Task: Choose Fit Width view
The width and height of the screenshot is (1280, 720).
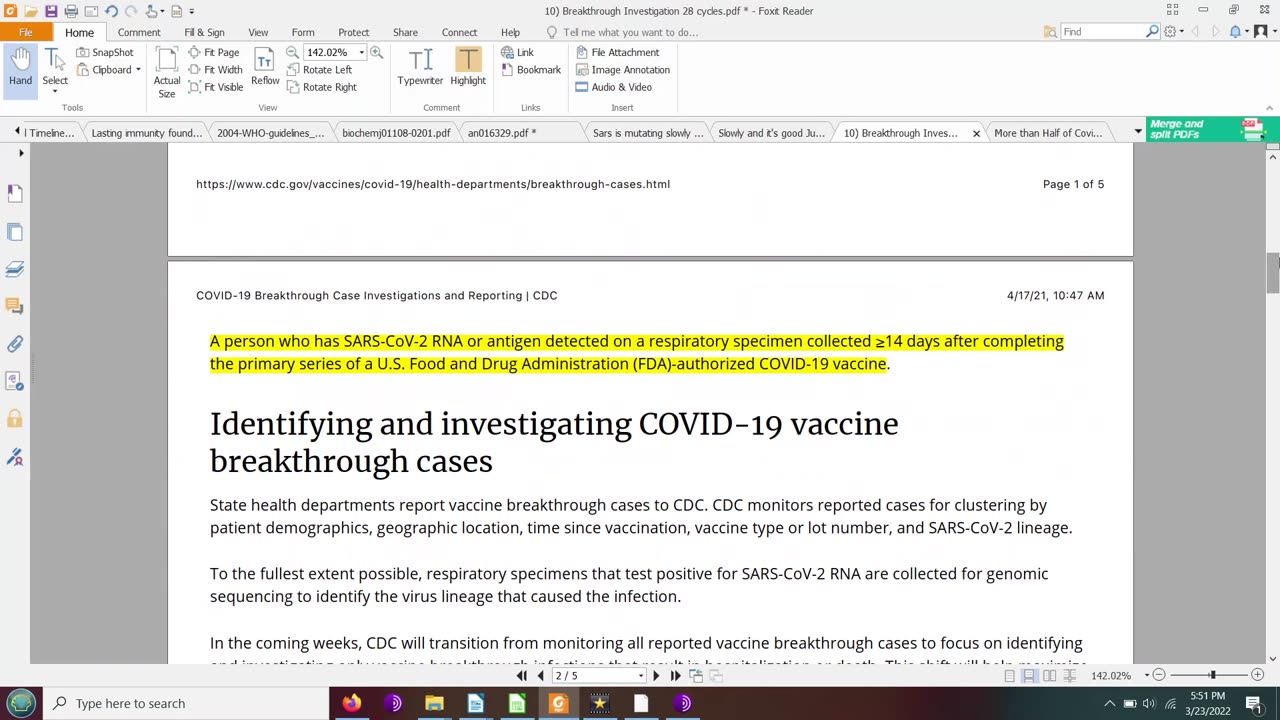Action: pos(215,70)
